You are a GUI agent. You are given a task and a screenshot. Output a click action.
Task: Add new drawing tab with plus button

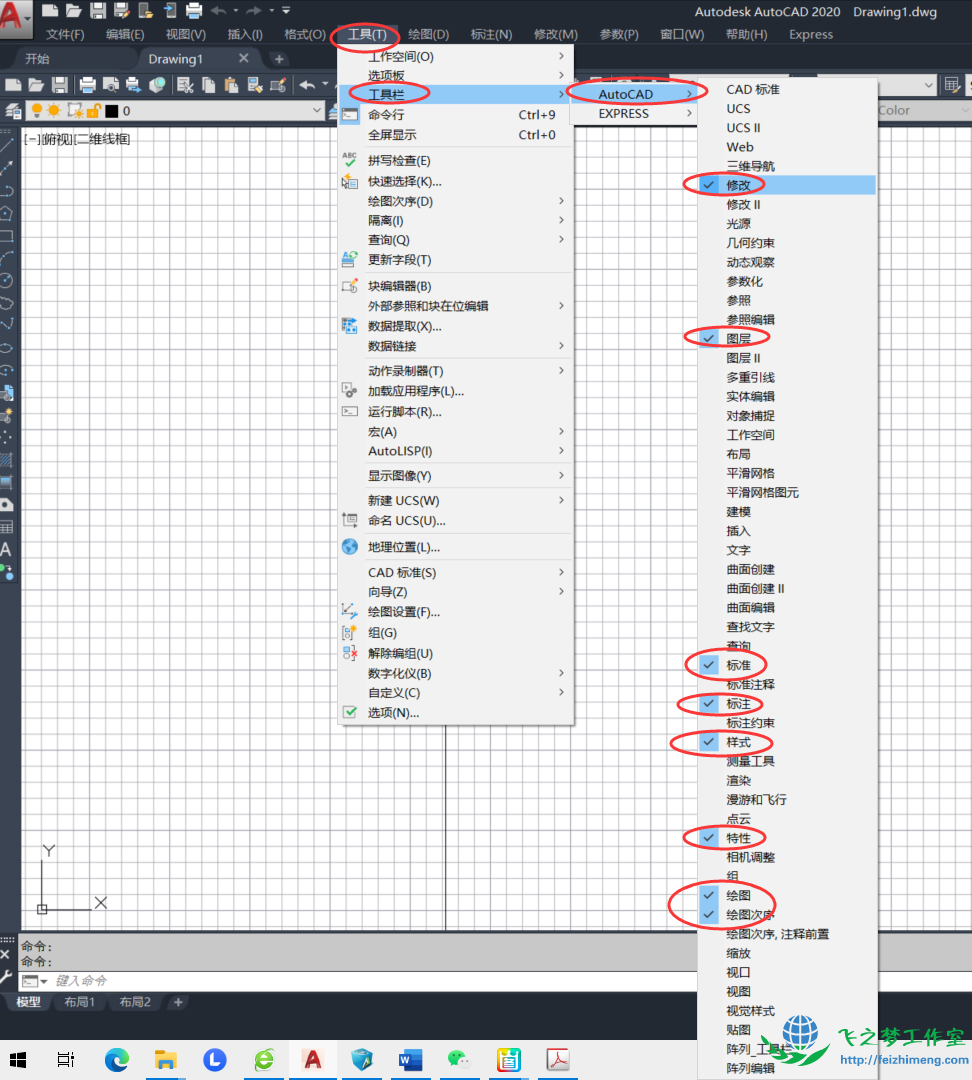pos(279,59)
